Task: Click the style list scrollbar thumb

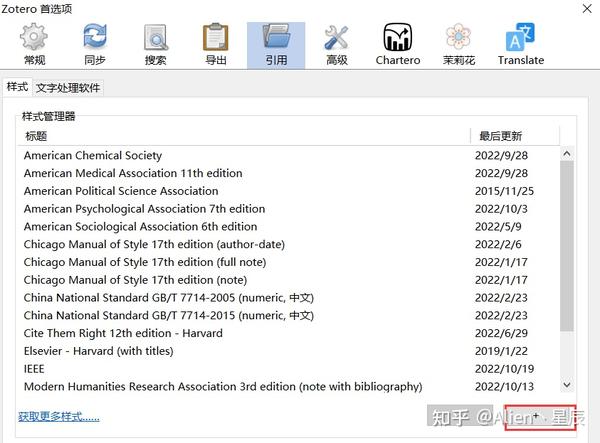Action: (567, 246)
